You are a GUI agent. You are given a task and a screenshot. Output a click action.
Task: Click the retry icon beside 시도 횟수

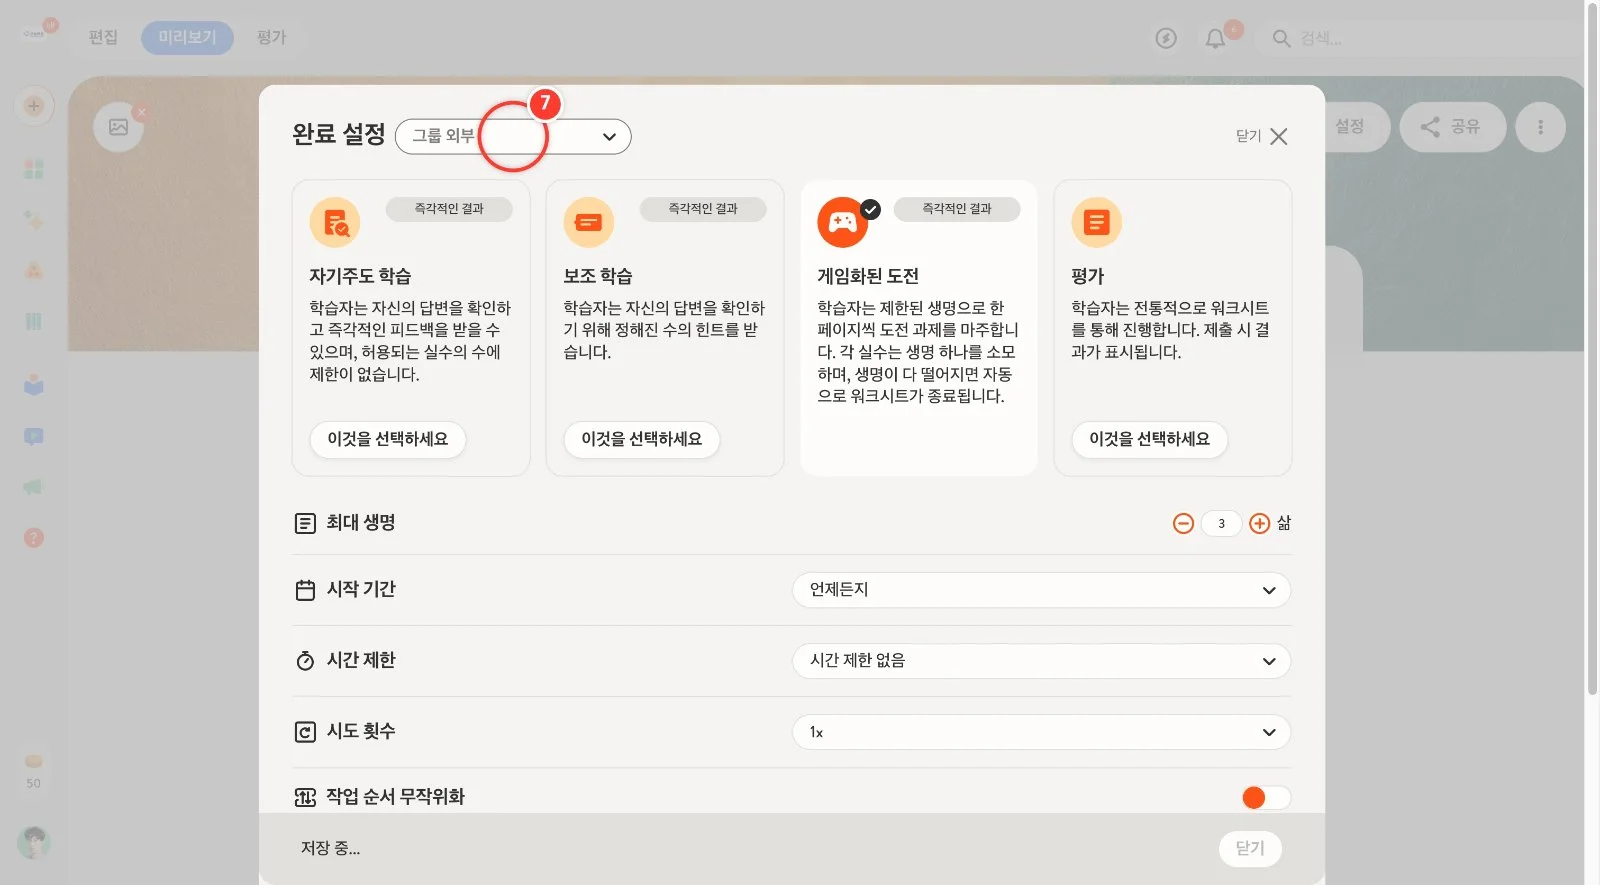[305, 732]
